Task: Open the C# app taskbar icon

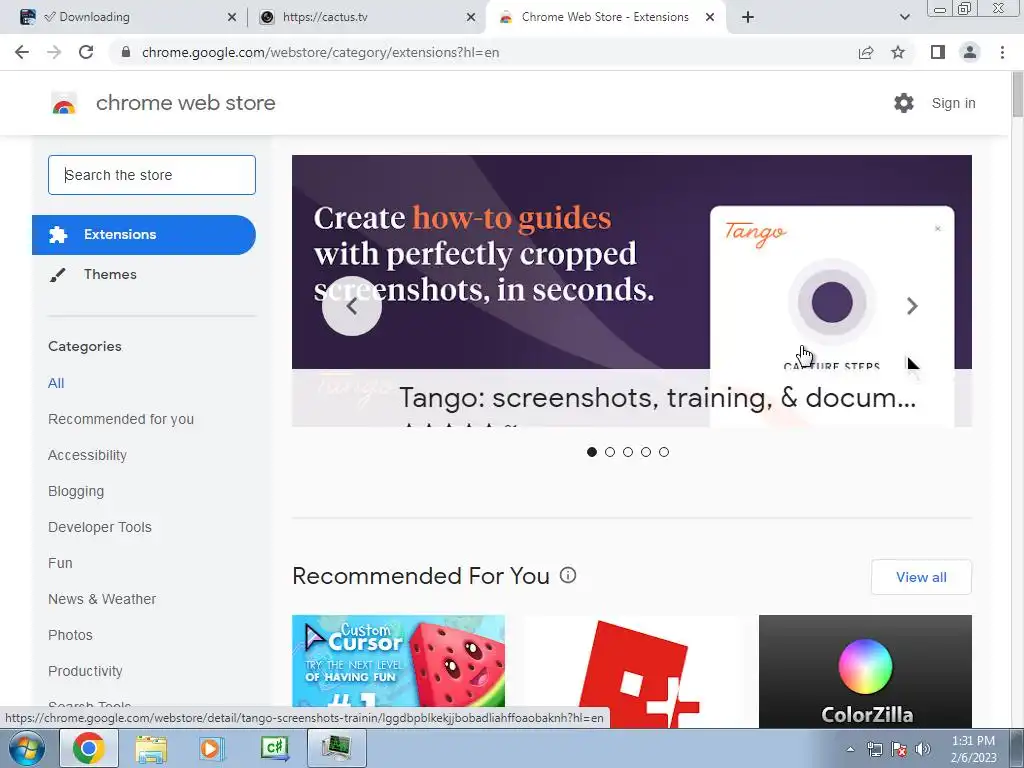Action: tap(274, 748)
